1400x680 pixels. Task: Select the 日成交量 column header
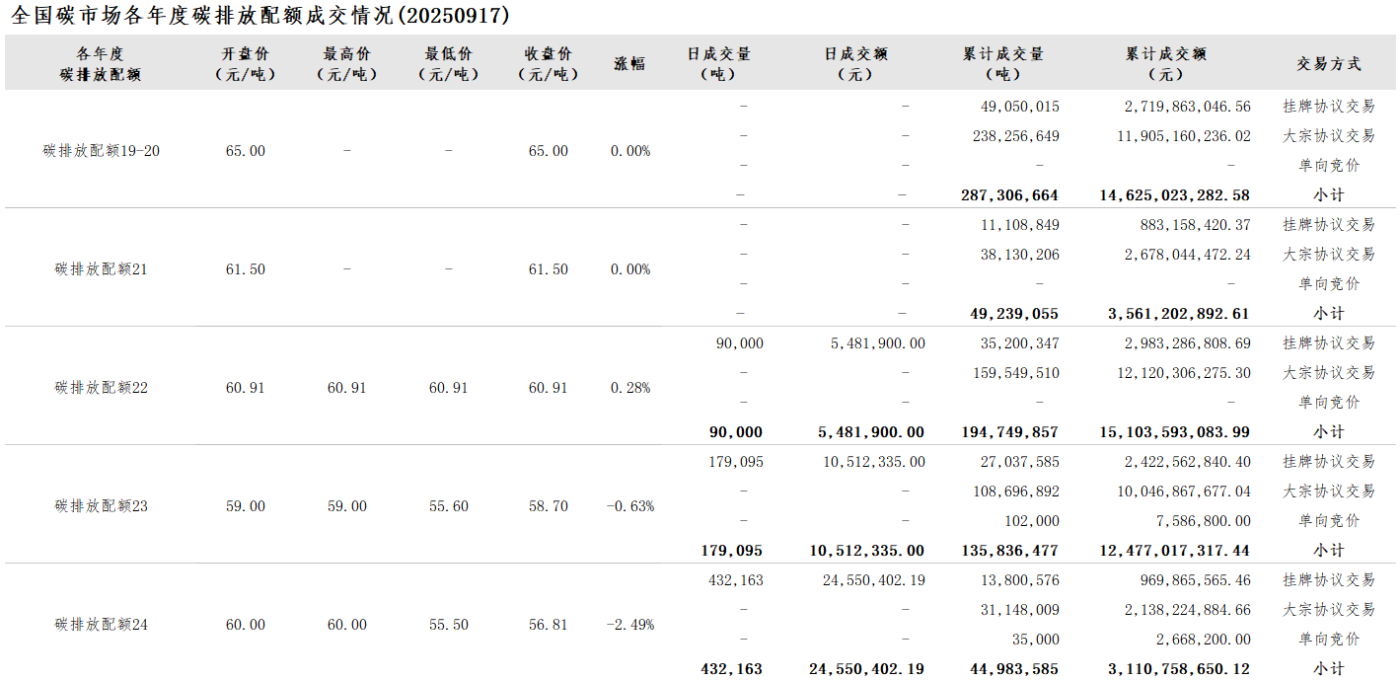(718, 63)
